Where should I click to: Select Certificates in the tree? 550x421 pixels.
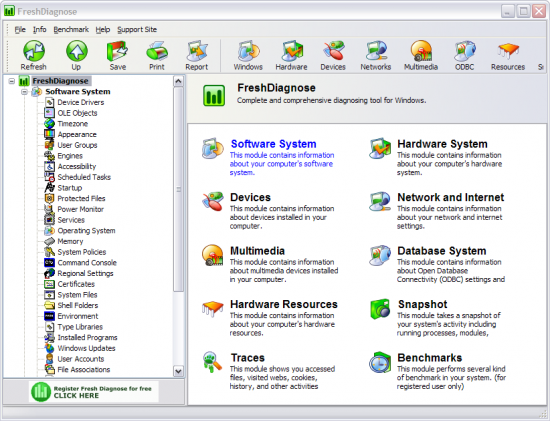pos(76,284)
